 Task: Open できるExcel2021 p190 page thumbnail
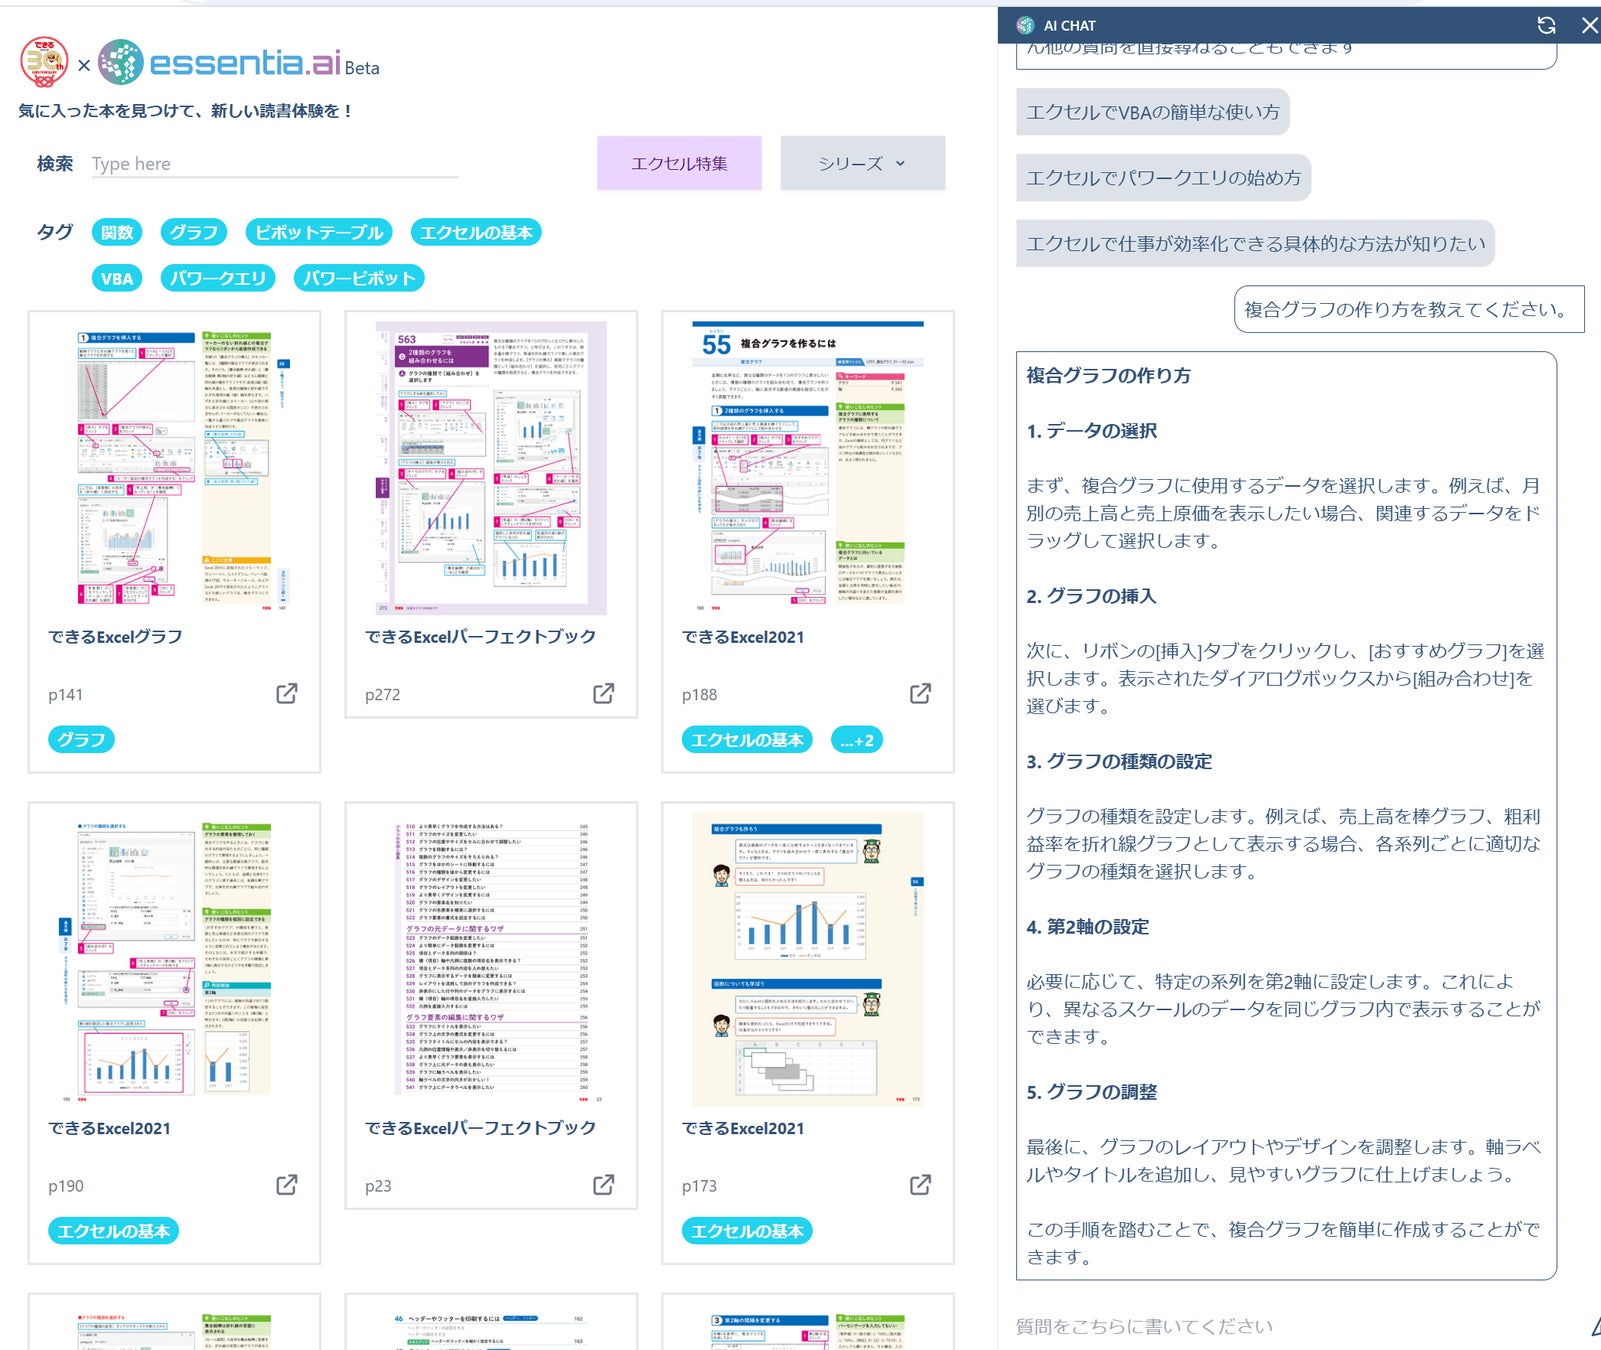click(x=174, y=960)
